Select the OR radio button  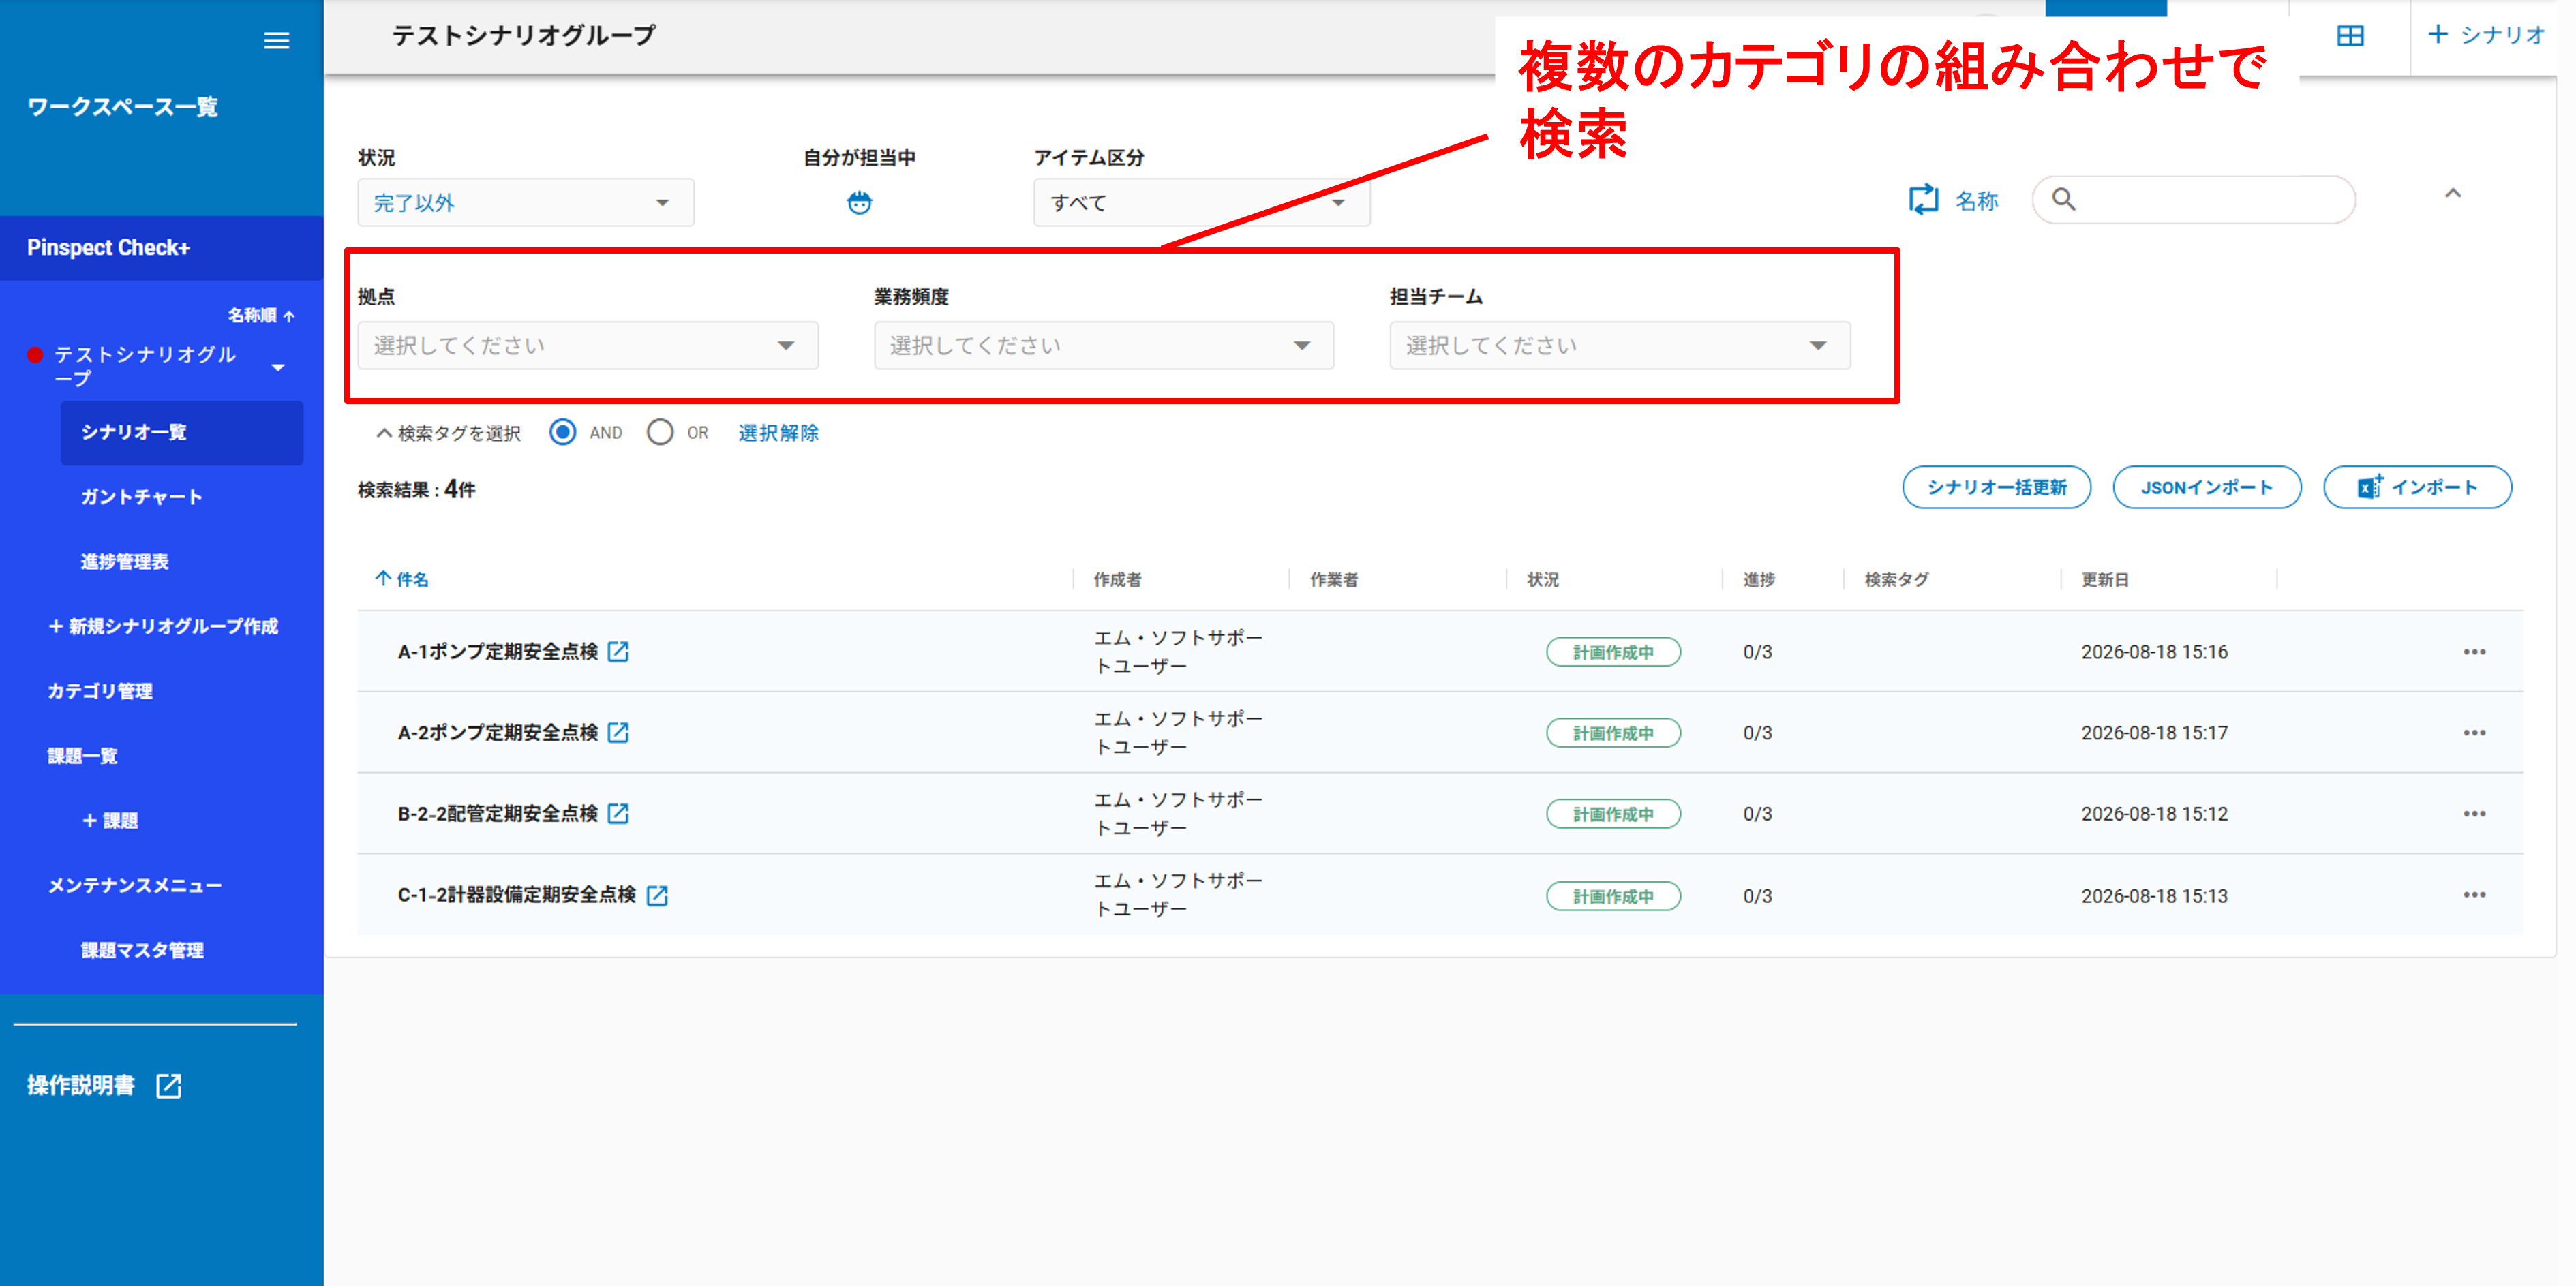(x=660, y=432)
